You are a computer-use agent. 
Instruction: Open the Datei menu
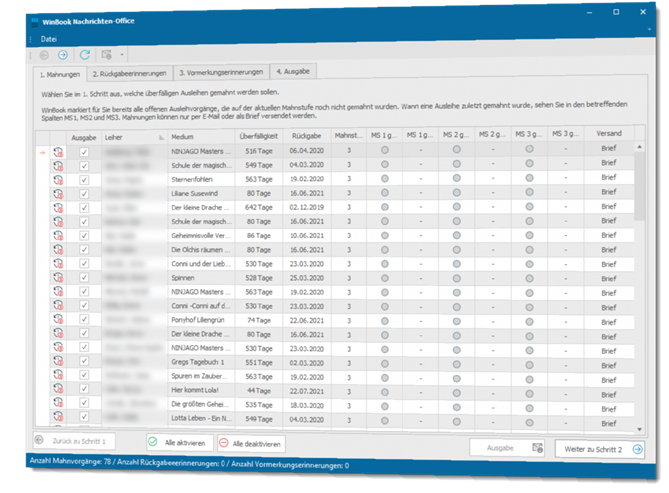coord(49,39)
